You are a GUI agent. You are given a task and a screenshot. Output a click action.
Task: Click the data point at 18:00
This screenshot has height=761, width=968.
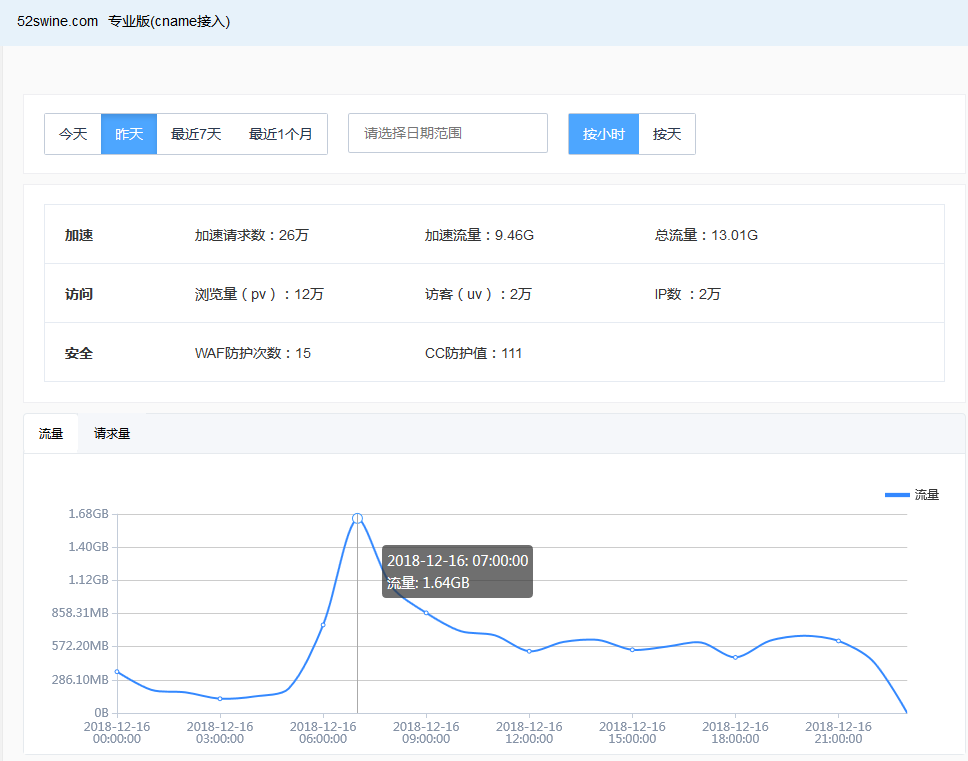(x=735, y=657)
